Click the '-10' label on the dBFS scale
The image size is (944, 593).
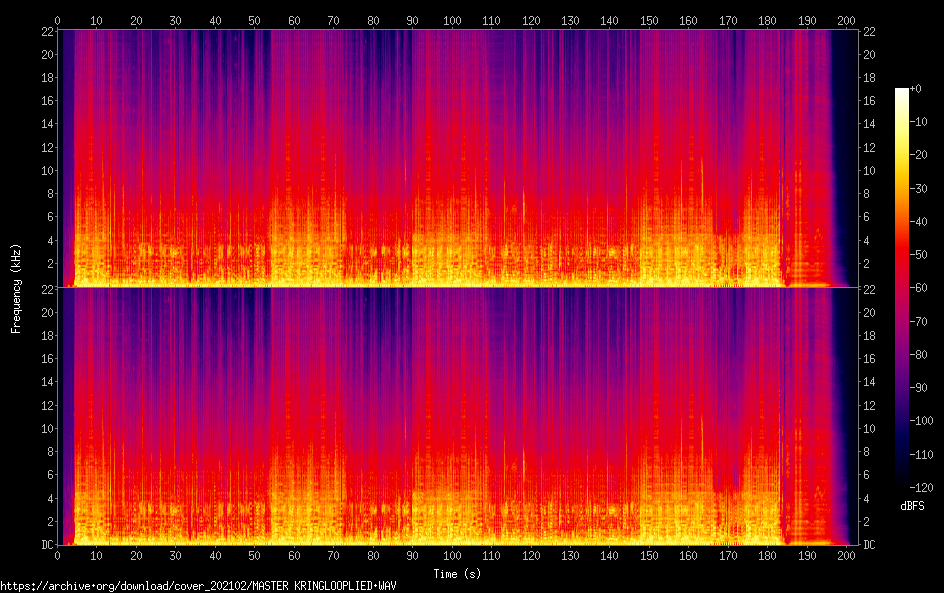[x=918, y=122]
